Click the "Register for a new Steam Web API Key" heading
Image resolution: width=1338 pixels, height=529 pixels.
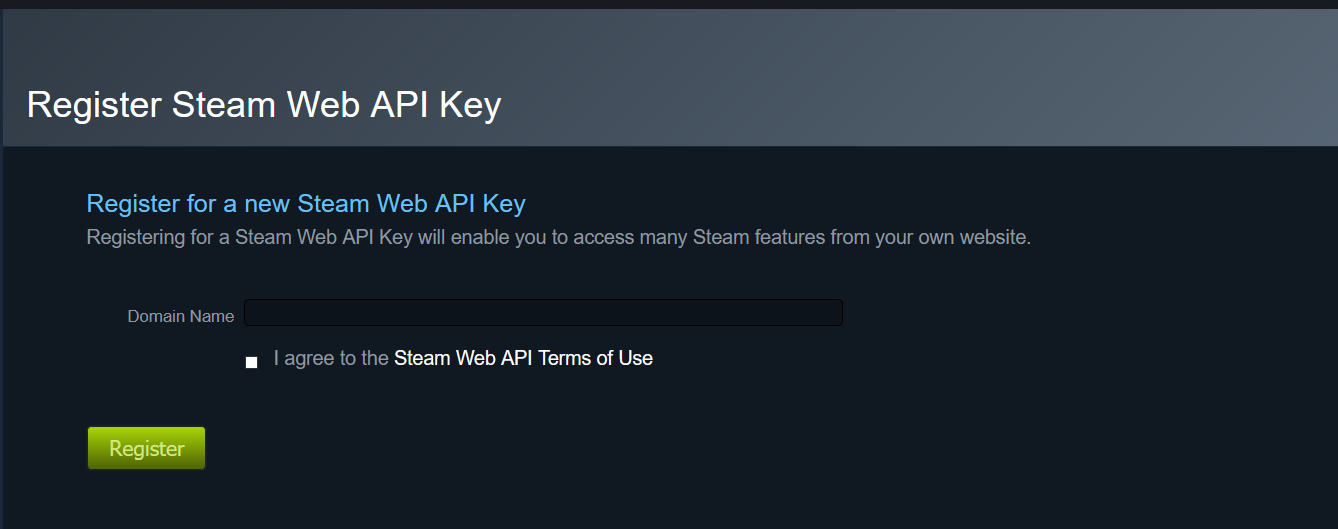point(306,204)
